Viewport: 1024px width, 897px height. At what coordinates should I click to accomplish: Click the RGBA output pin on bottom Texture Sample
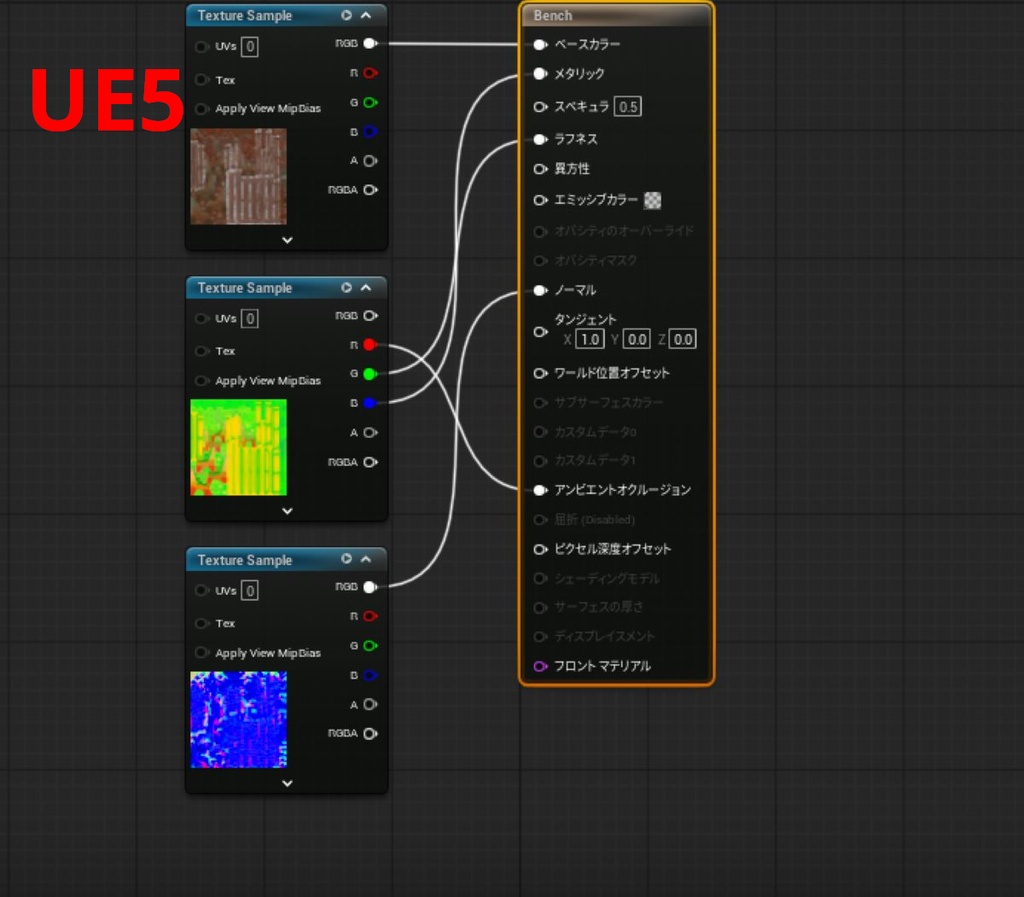click(370, 733)
